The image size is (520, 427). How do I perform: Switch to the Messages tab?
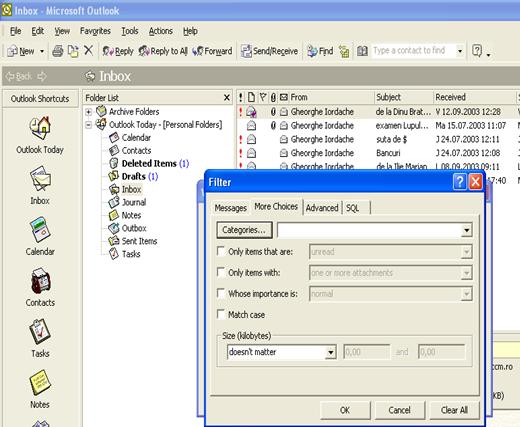[230, 208]
